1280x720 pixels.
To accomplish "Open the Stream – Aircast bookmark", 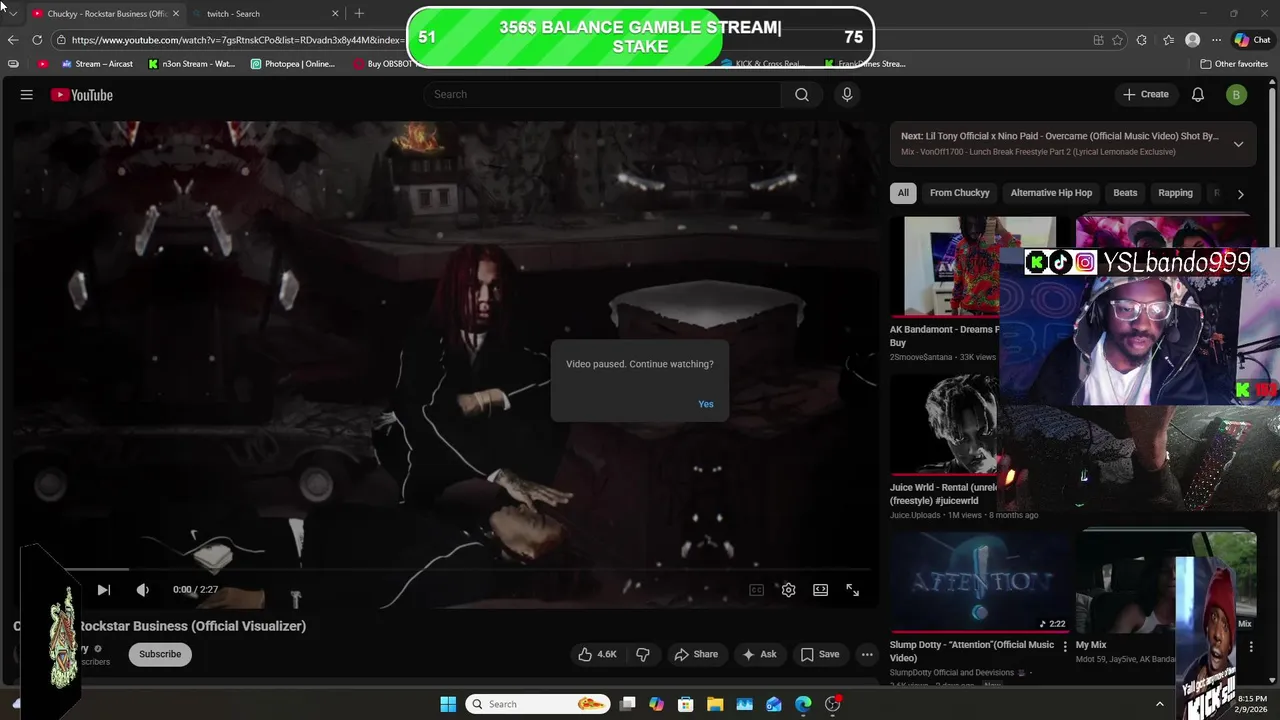I will click(x=97, y=64).
